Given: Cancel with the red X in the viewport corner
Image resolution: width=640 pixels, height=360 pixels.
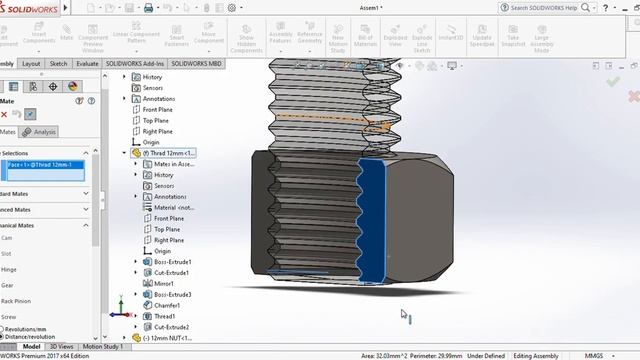Looking at the screenshot, I should pyautogui.click(x=633, y=96).
